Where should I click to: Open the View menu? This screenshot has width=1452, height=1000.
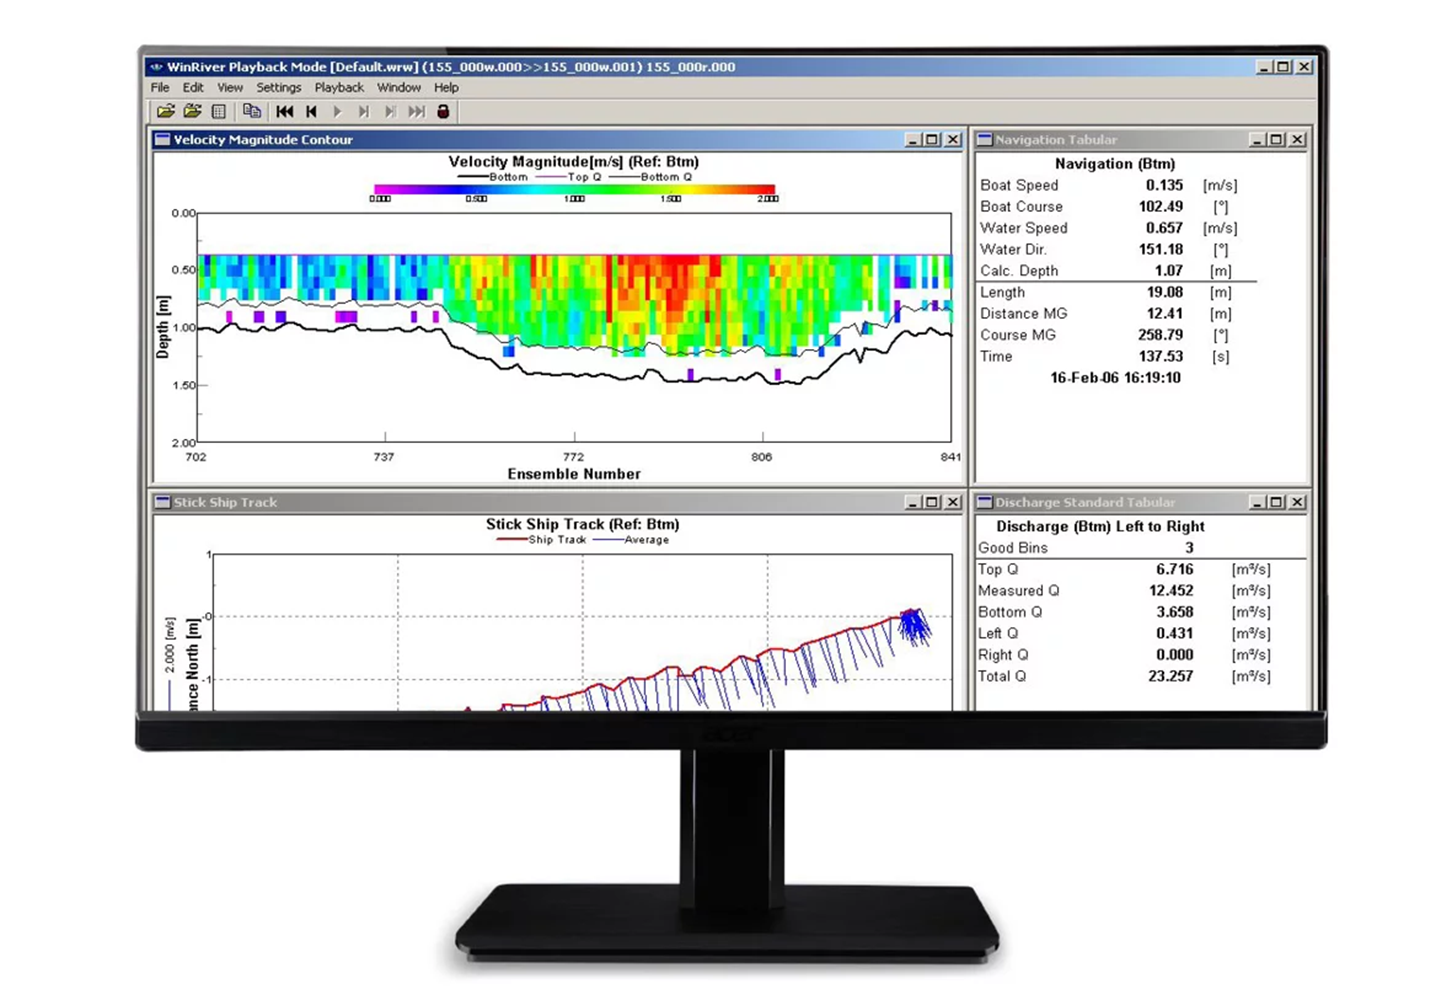point(230,88)
